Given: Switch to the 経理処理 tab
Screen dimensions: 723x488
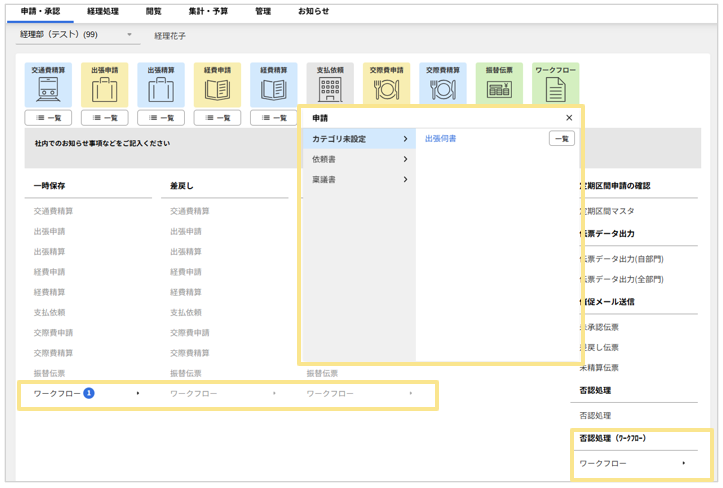Looking at the screenshot, I should (x=103, y=11).
